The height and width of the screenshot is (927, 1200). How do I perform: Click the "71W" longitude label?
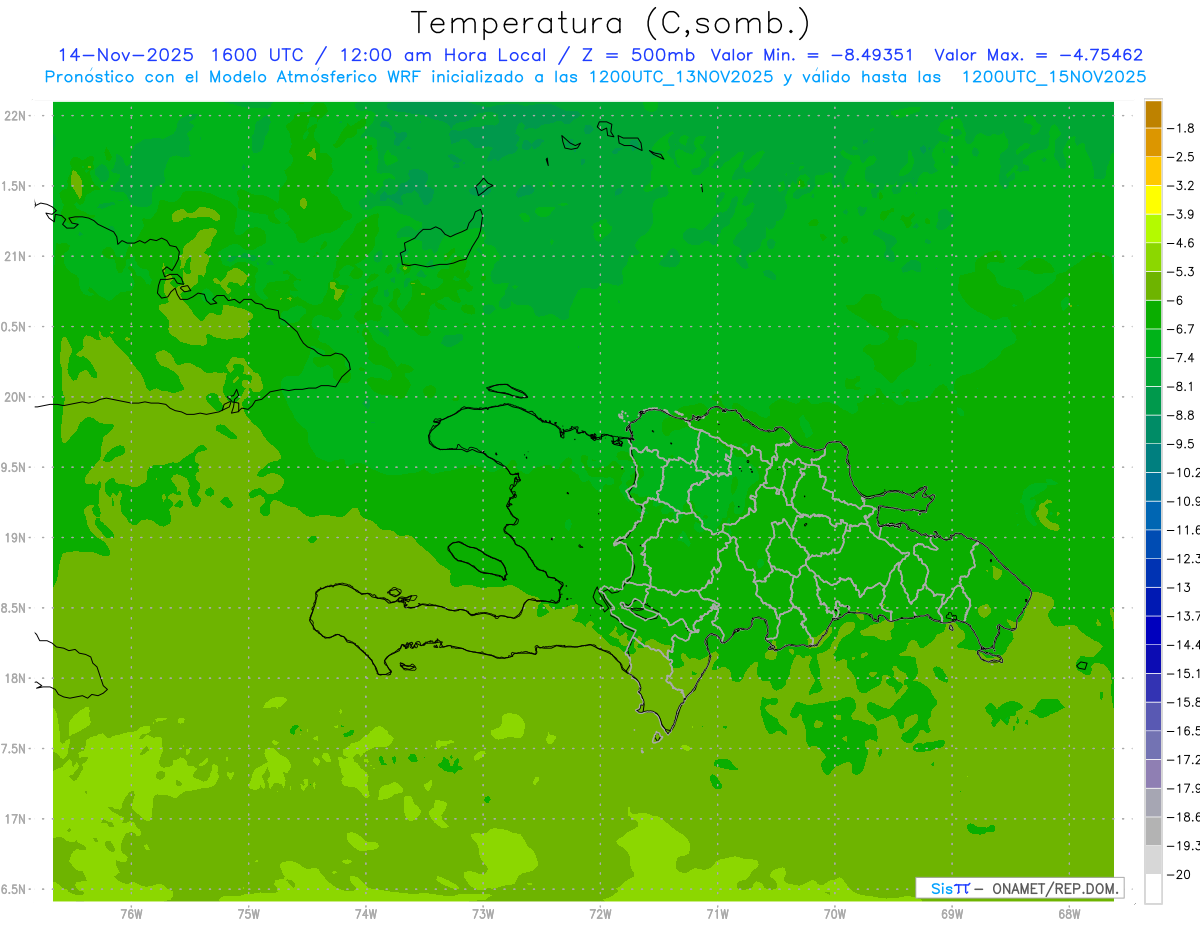click(717, 913)
